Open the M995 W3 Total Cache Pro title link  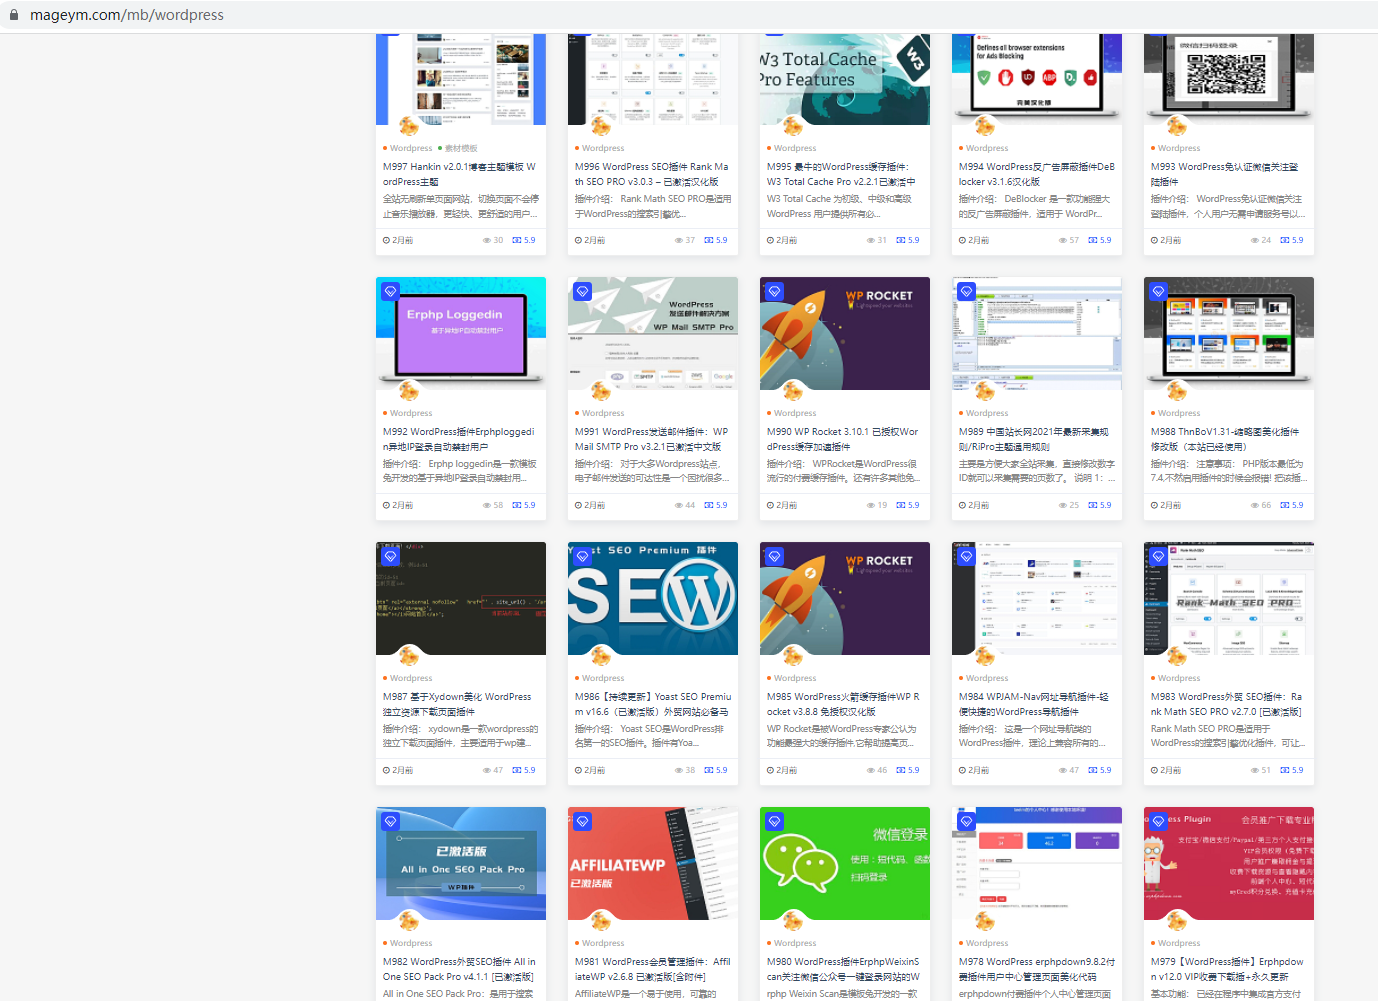coord(841,174)
